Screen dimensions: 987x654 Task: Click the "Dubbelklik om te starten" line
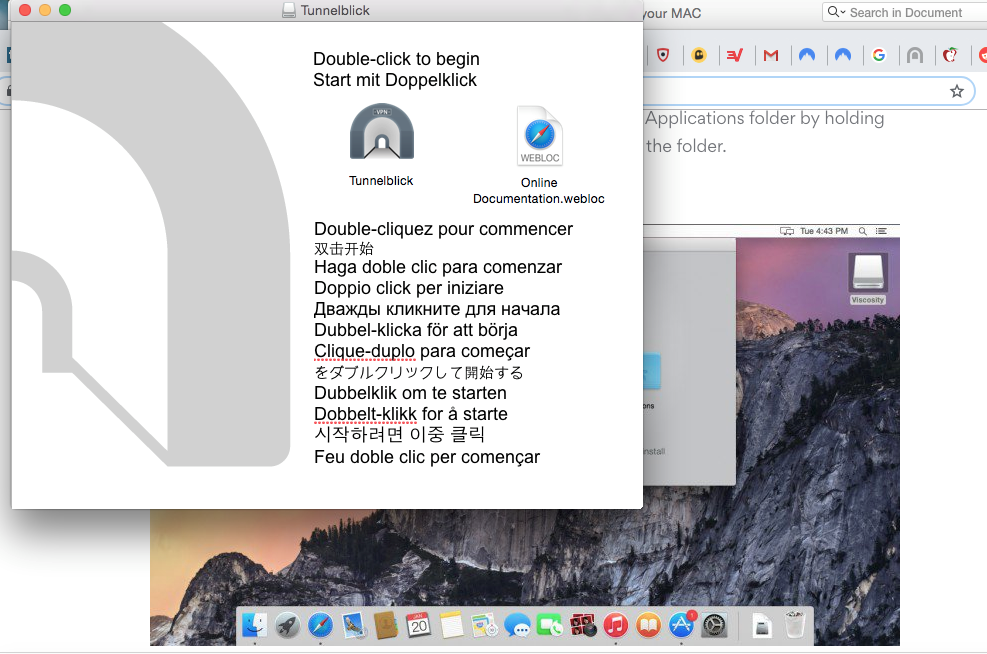click(x=410, y=393)
